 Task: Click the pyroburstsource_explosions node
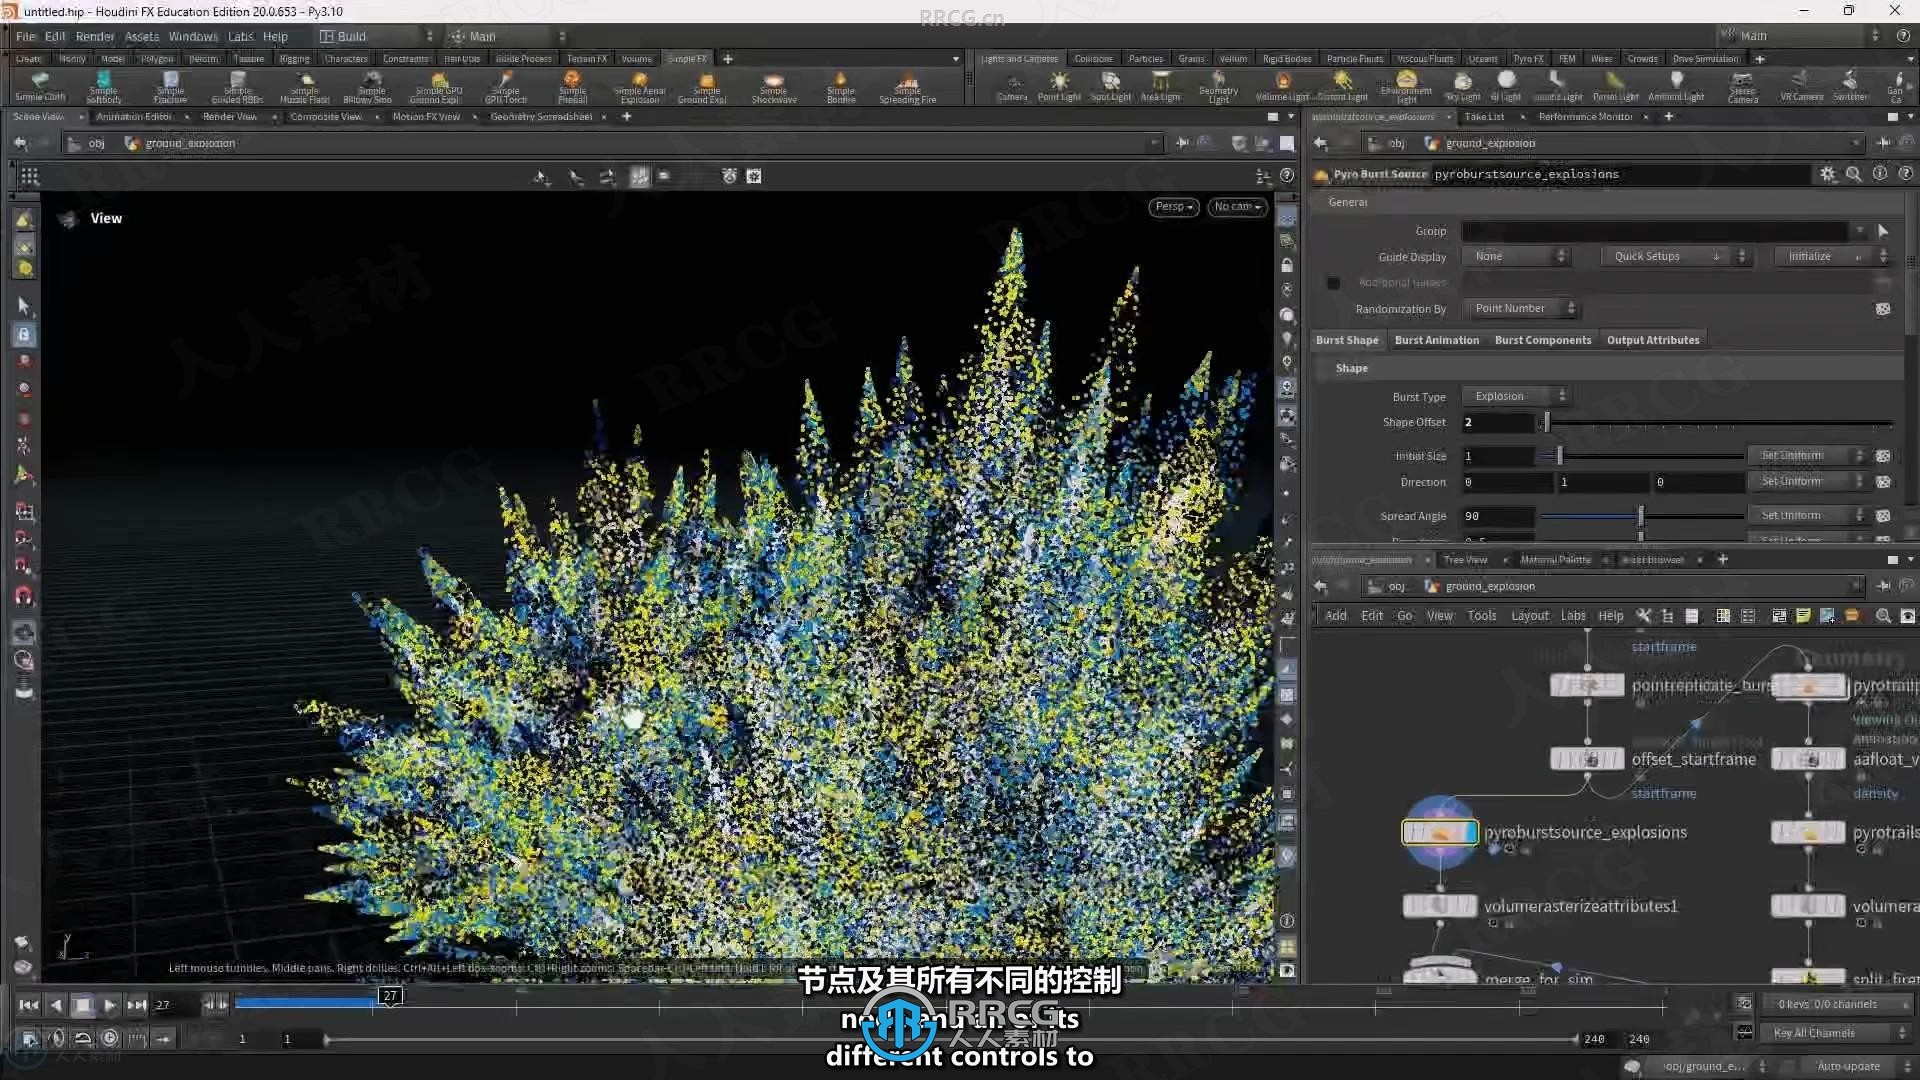coord(1440,832)
